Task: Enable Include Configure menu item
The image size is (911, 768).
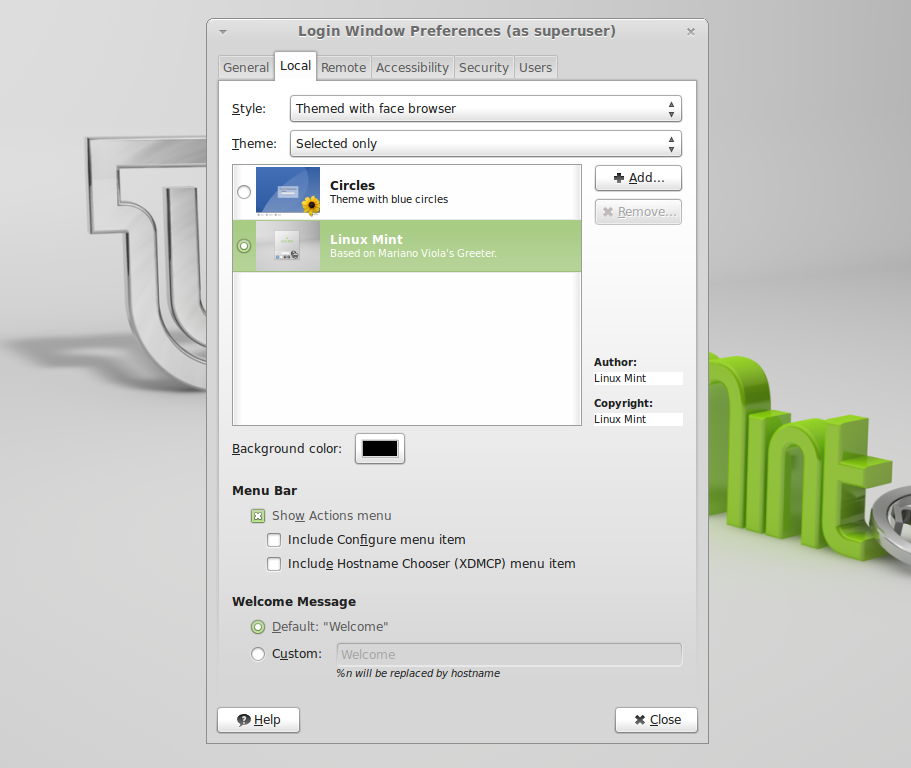Action: (x=274, y=540)
